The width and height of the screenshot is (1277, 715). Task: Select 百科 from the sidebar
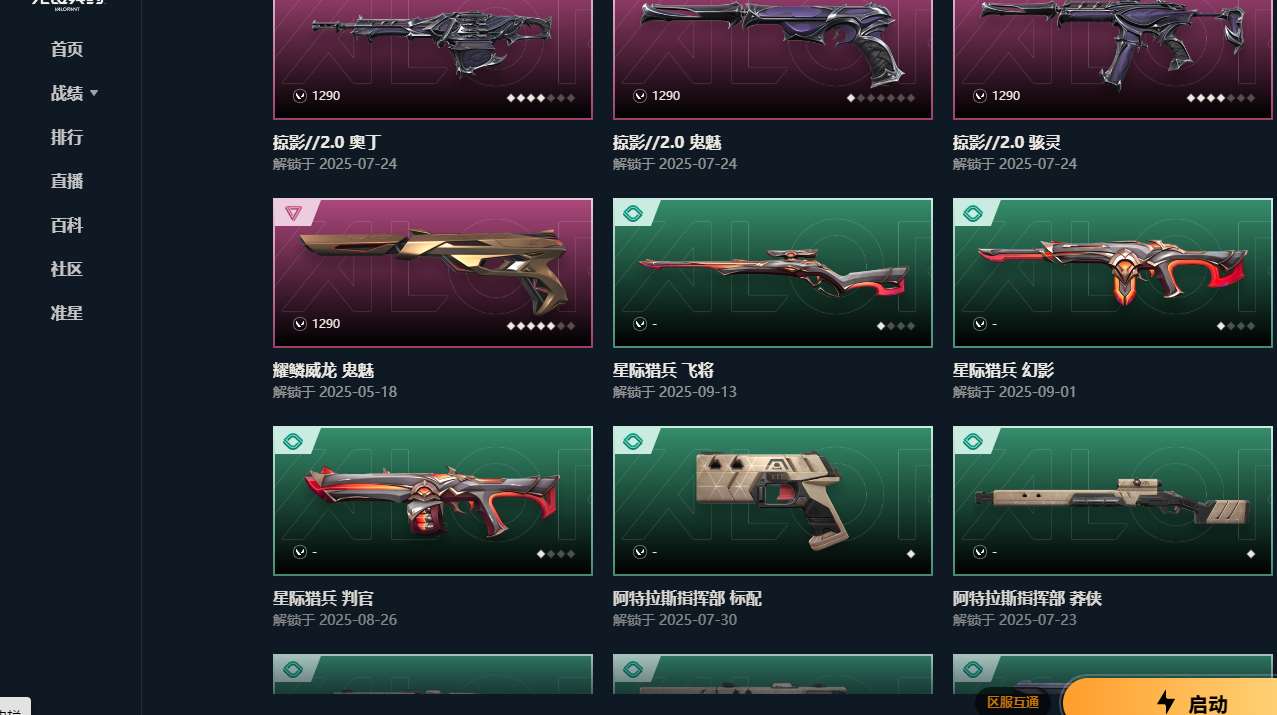[x=67, y=225]
